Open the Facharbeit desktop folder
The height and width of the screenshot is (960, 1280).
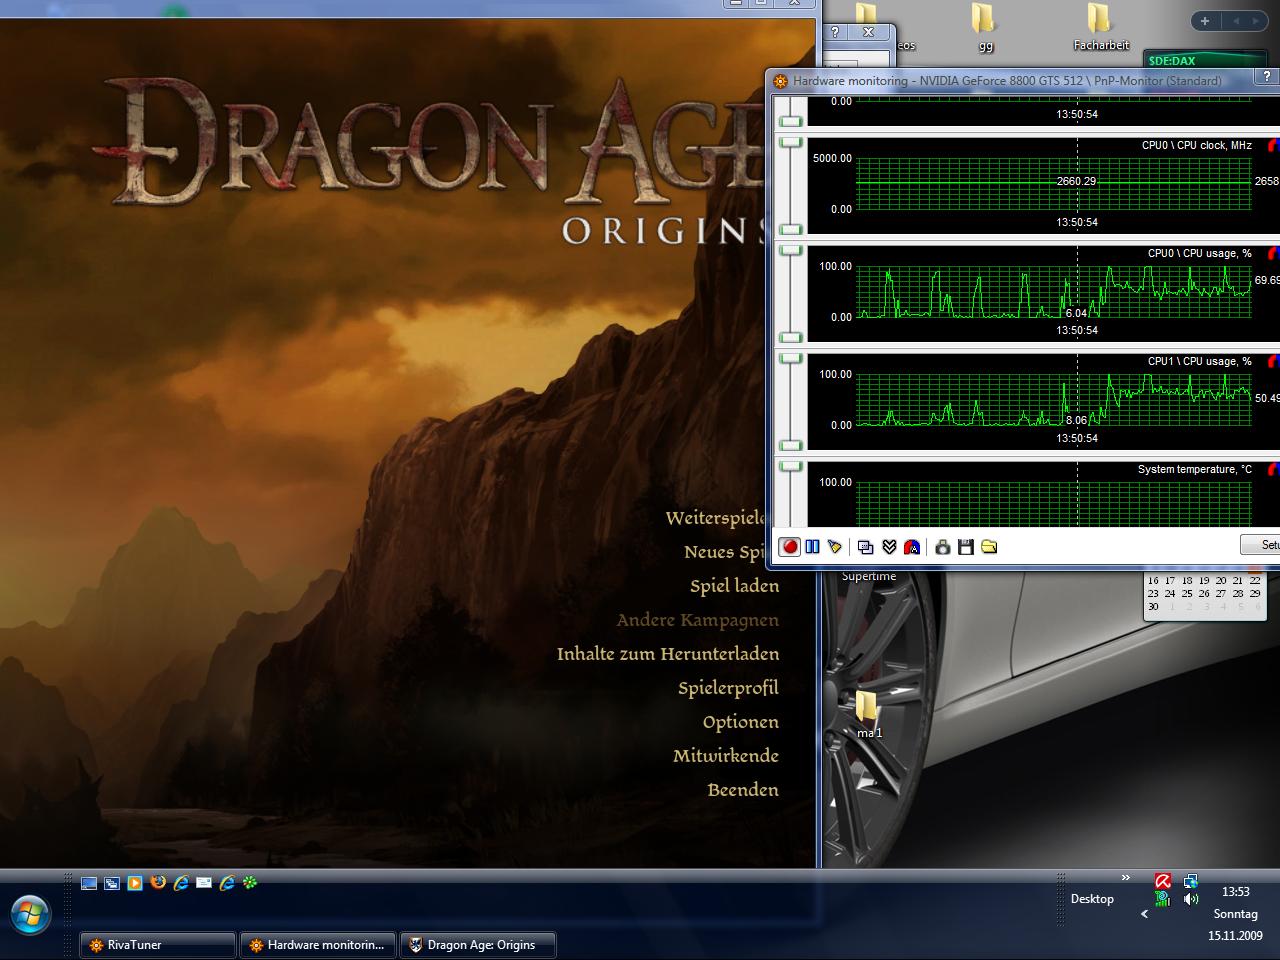coord(1100,27)
